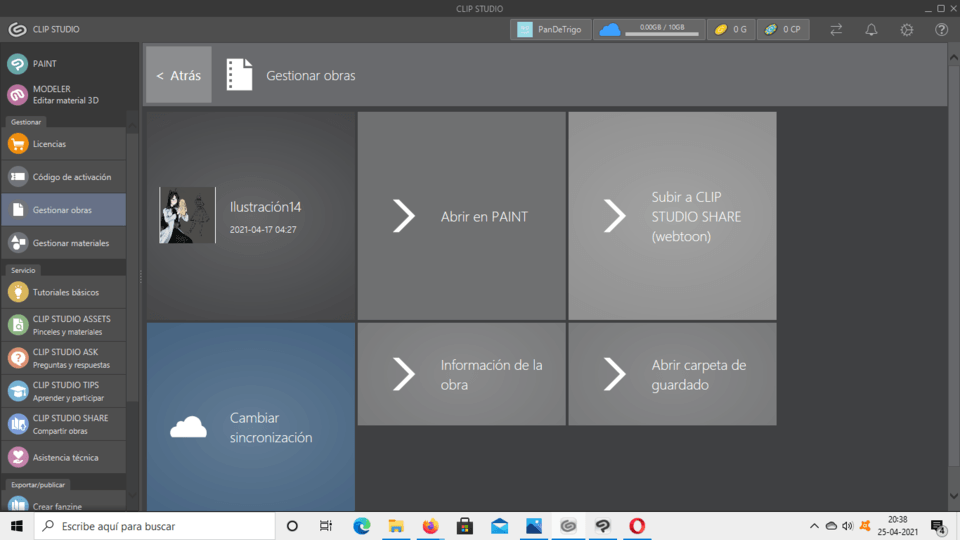
Task: Toggle Cambiar sincronización cloud tile
Action: tap(251, 417)
